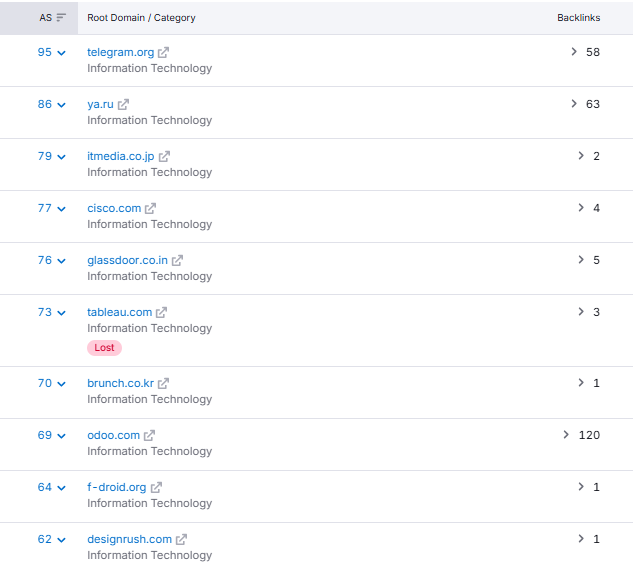Expand ya.ru backlinks arrow
The image size is (633, 563).
pos(574,104)
